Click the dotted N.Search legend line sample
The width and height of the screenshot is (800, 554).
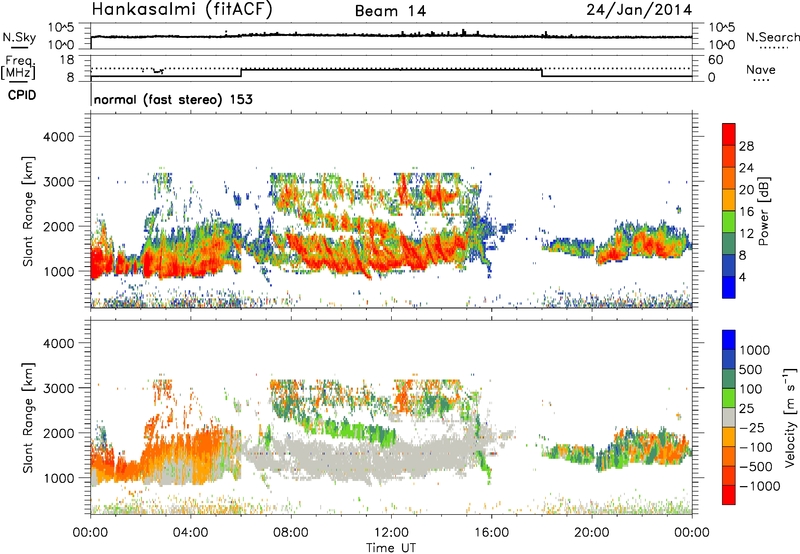click(773, 48)
